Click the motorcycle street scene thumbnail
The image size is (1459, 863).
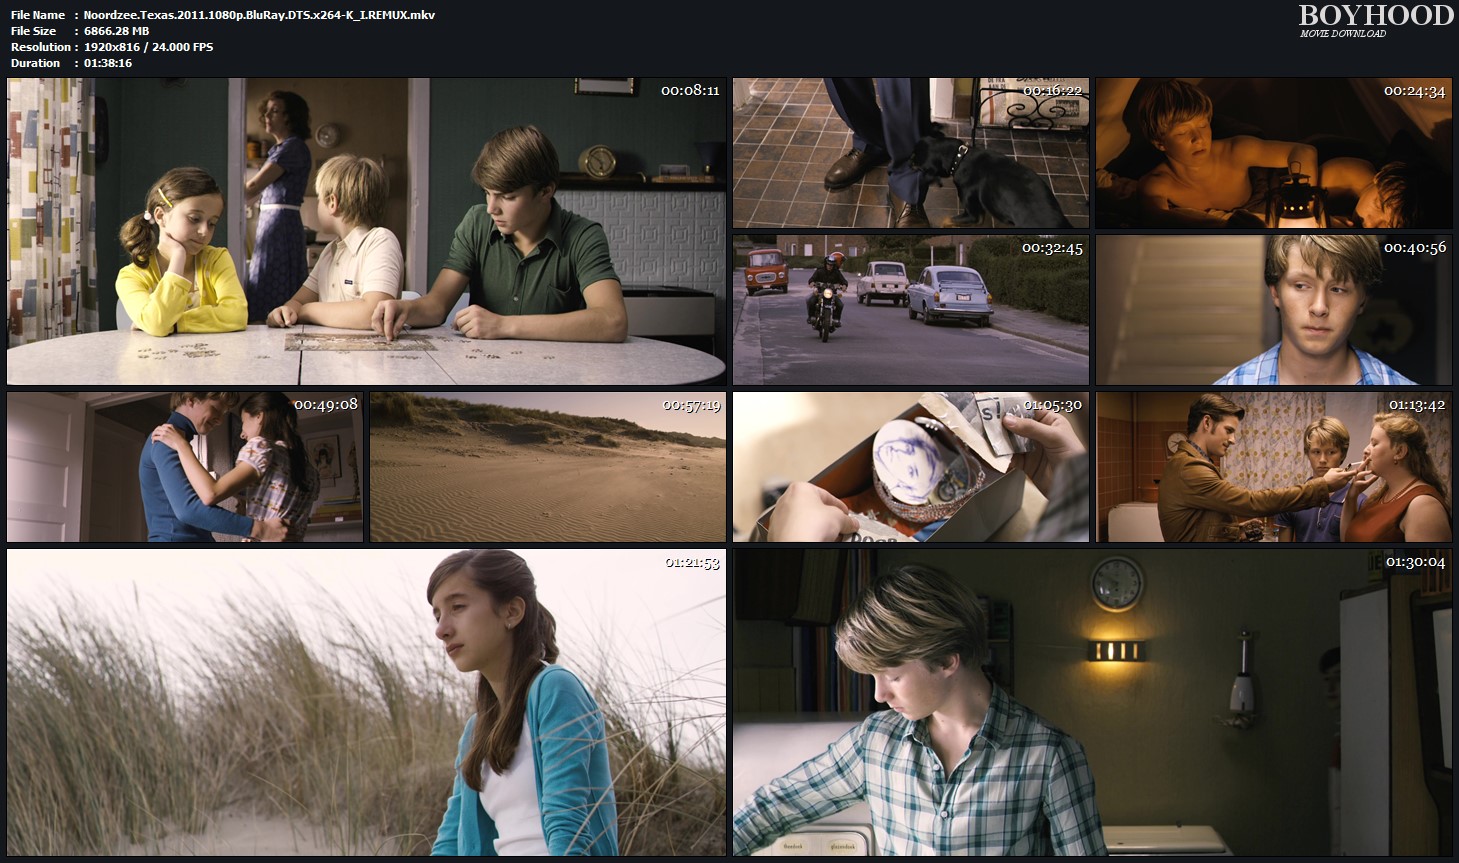tap(910, 310)
